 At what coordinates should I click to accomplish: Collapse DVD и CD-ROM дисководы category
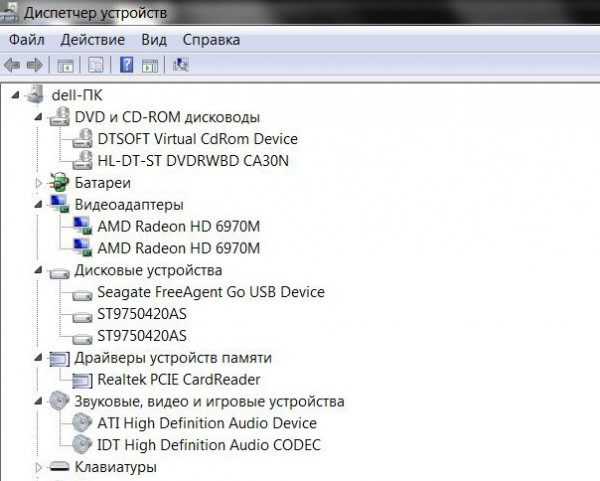[38, 117]
